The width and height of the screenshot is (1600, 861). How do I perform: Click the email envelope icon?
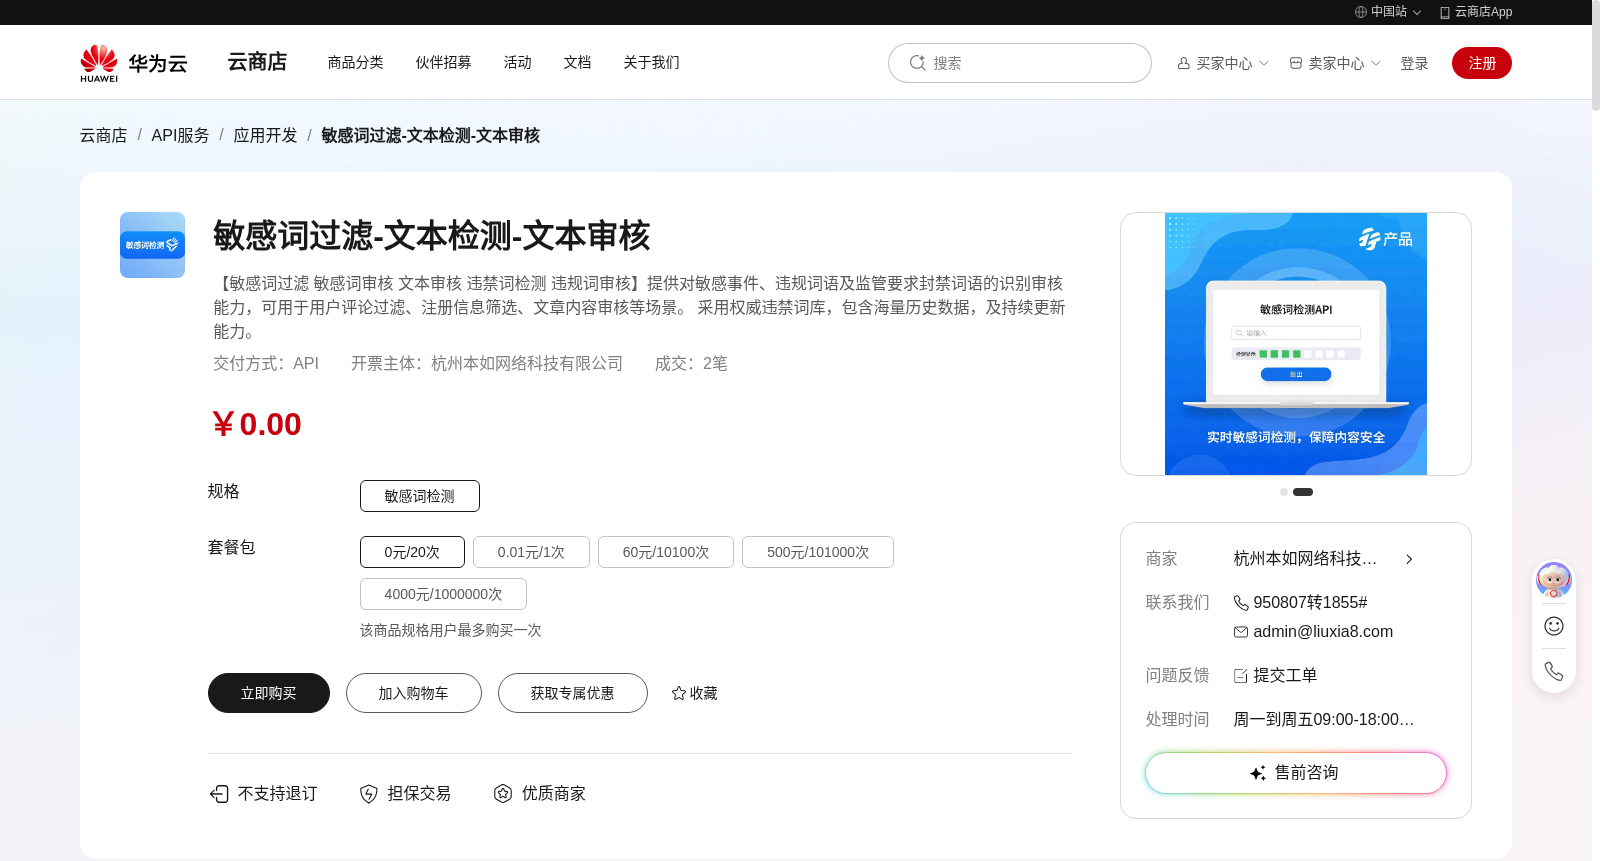click(x=1241, y=632)
